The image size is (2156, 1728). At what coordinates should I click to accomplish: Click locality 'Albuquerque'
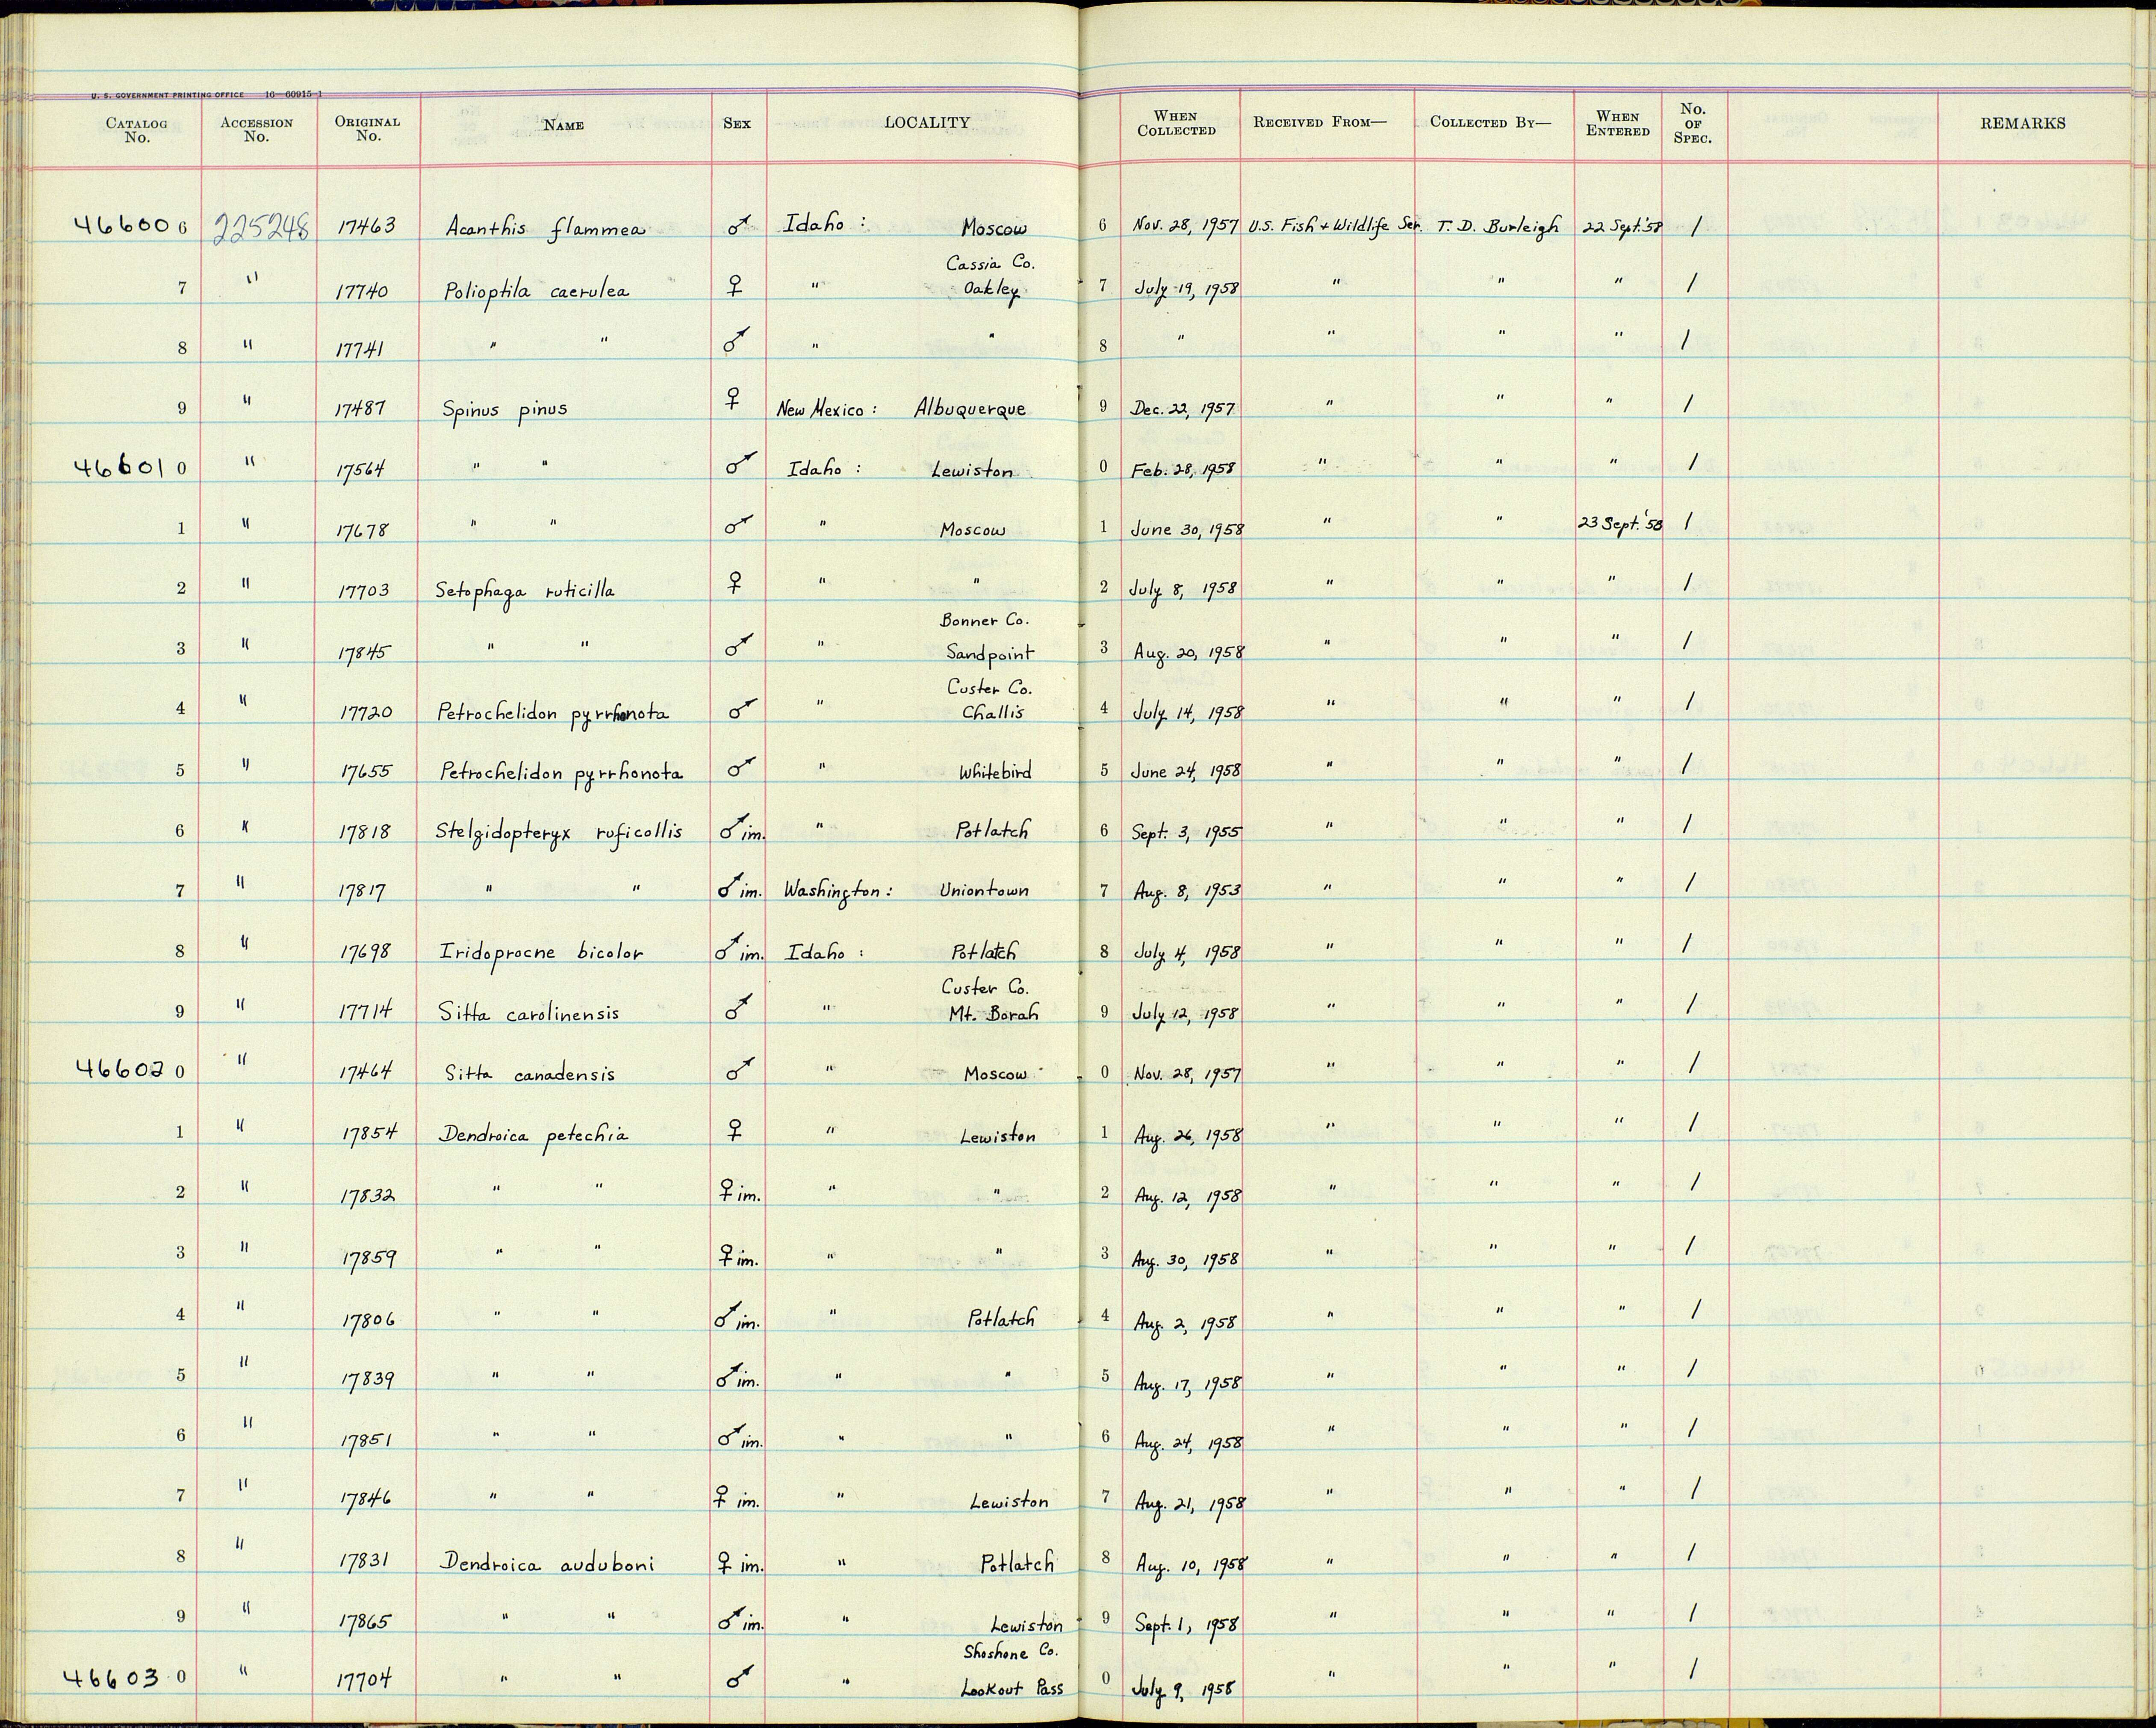(x=969, y=409)
